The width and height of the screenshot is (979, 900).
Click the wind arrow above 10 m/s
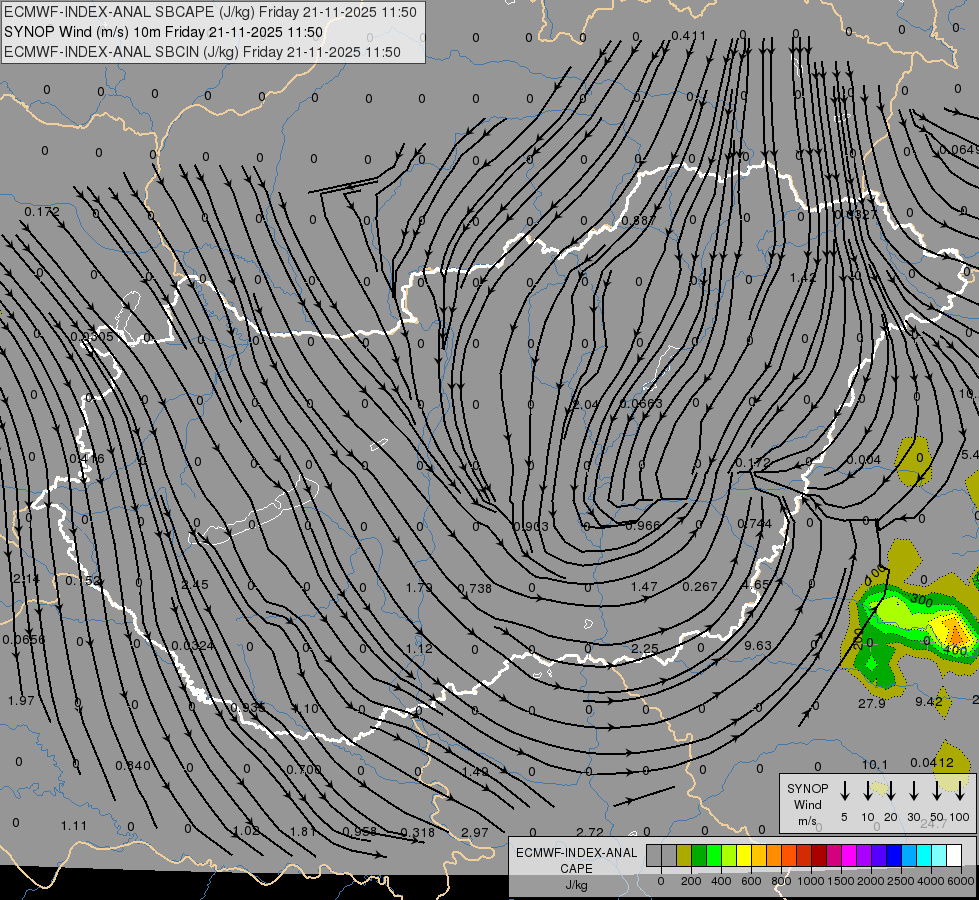pyautogui.click(x=867, y=791)
